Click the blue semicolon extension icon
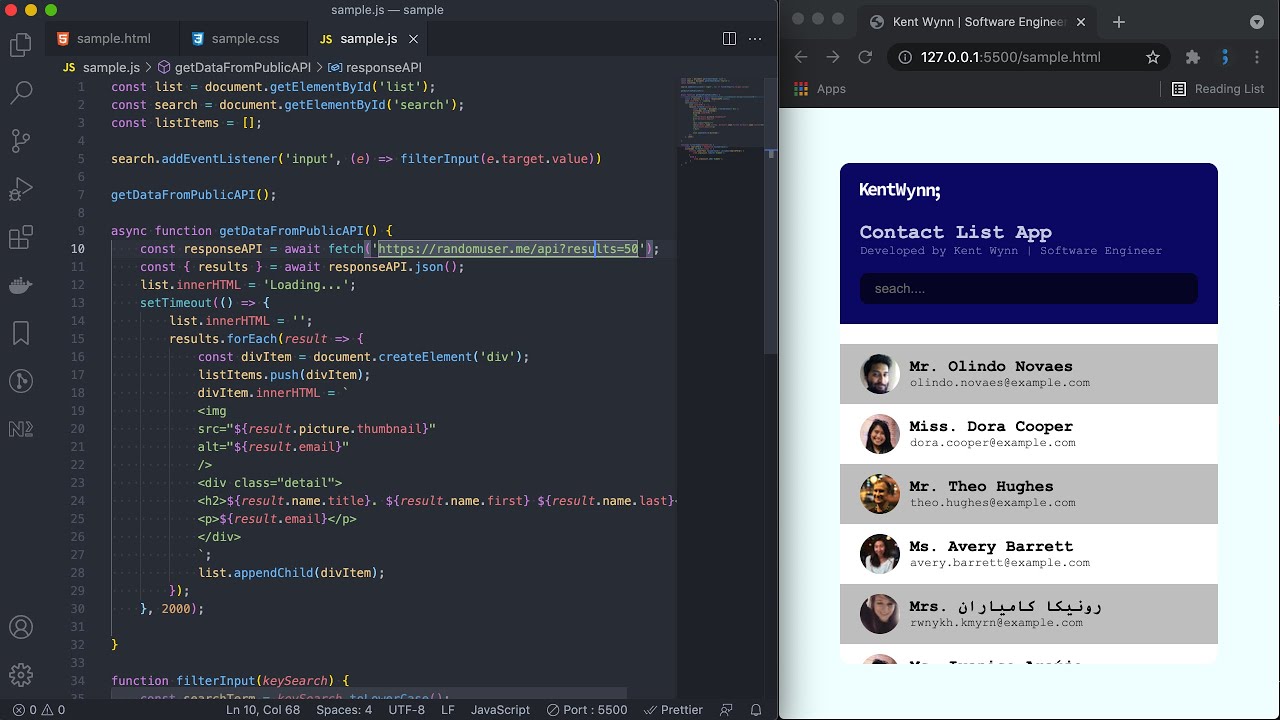 [x=1225, y=57]
